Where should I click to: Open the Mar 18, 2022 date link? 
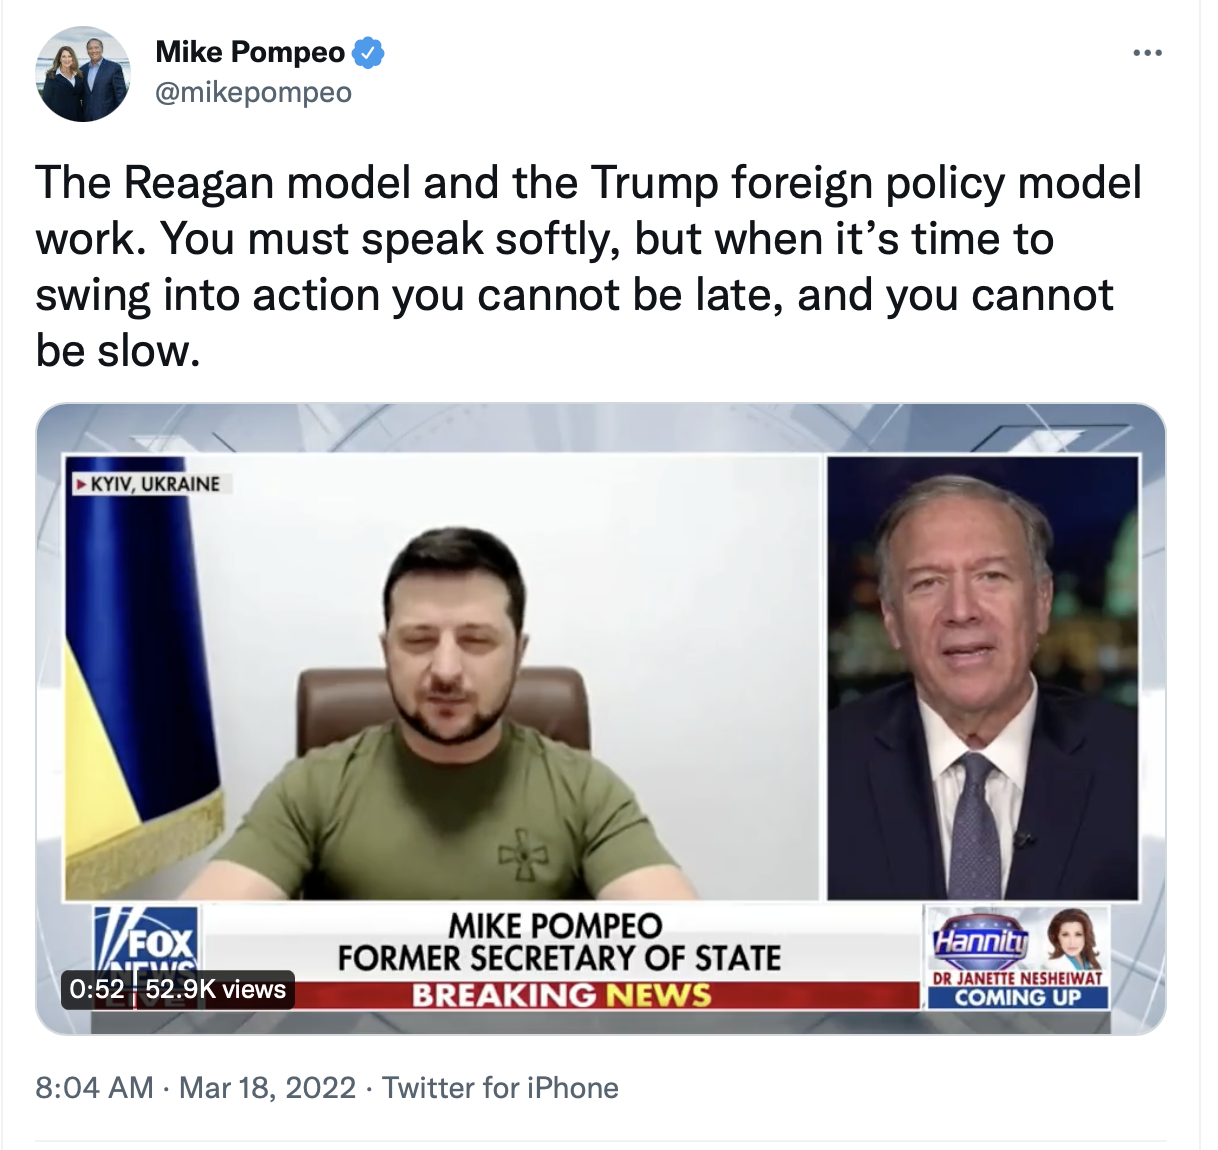click(267, 1087)
